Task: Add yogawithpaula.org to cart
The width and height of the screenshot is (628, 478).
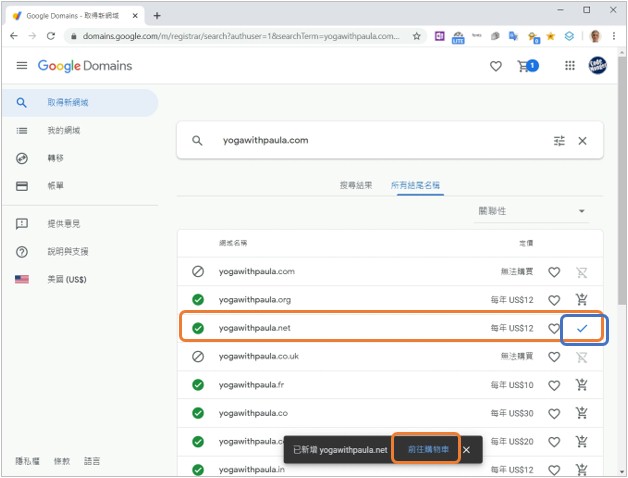Action: tap(582, 299)
